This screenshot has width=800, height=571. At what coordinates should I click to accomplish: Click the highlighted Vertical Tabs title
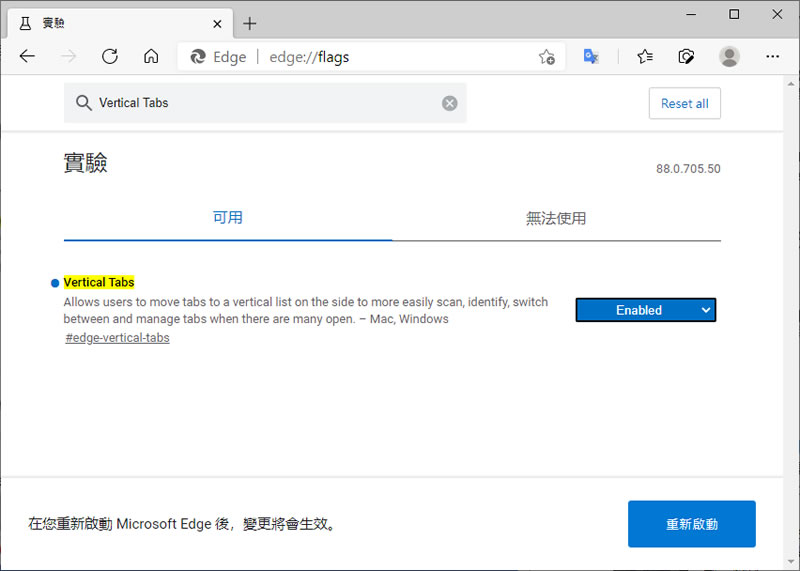99,282
